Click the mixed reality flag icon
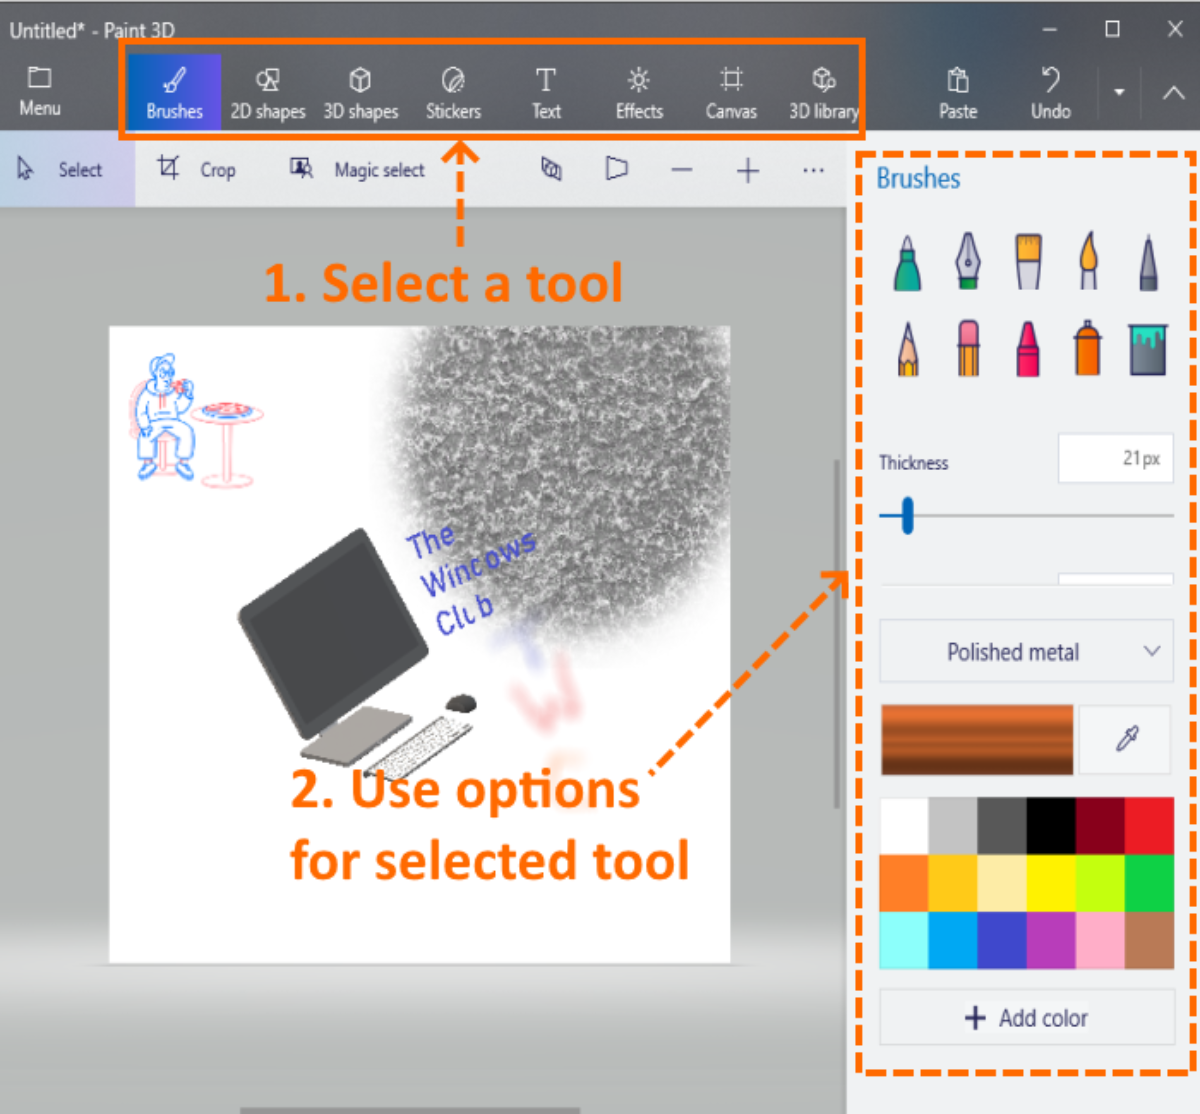This screenshot has width=1200, height=1114. pyautogui.click(x=617, y=169)
